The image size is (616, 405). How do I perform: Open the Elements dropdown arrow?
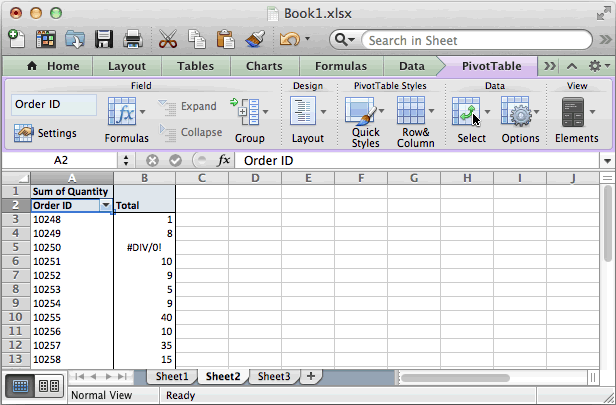(592, 112)
